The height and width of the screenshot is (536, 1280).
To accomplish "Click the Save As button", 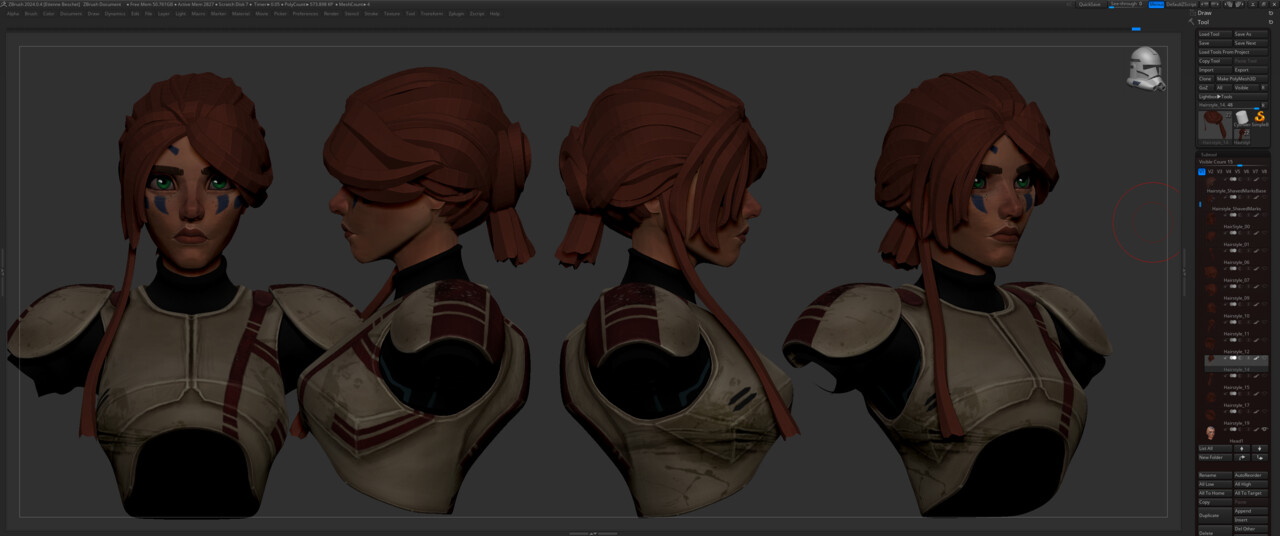I will click(1251, 34).
